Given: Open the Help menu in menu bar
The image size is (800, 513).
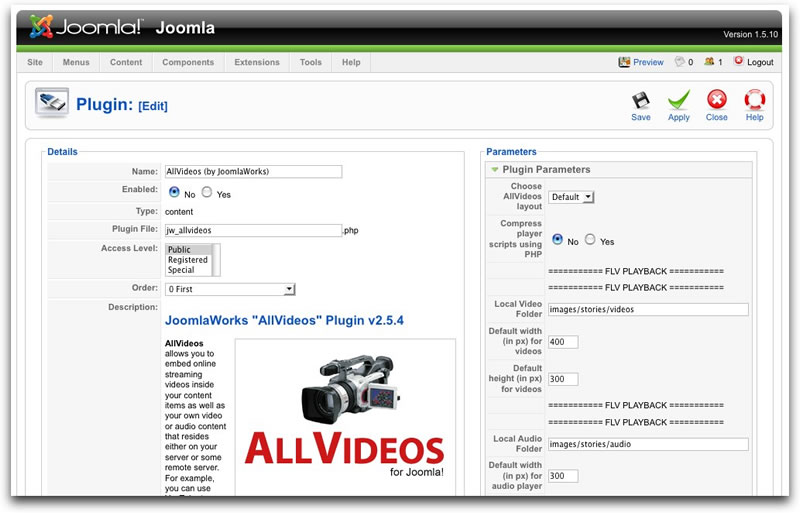Looking at the screenshot, I should (351, 62).
